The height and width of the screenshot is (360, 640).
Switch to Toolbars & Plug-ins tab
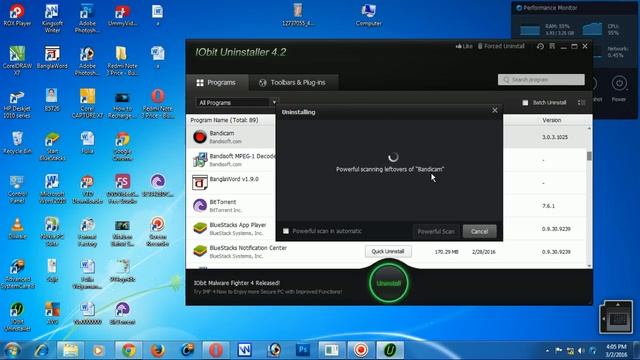[293, 82]
